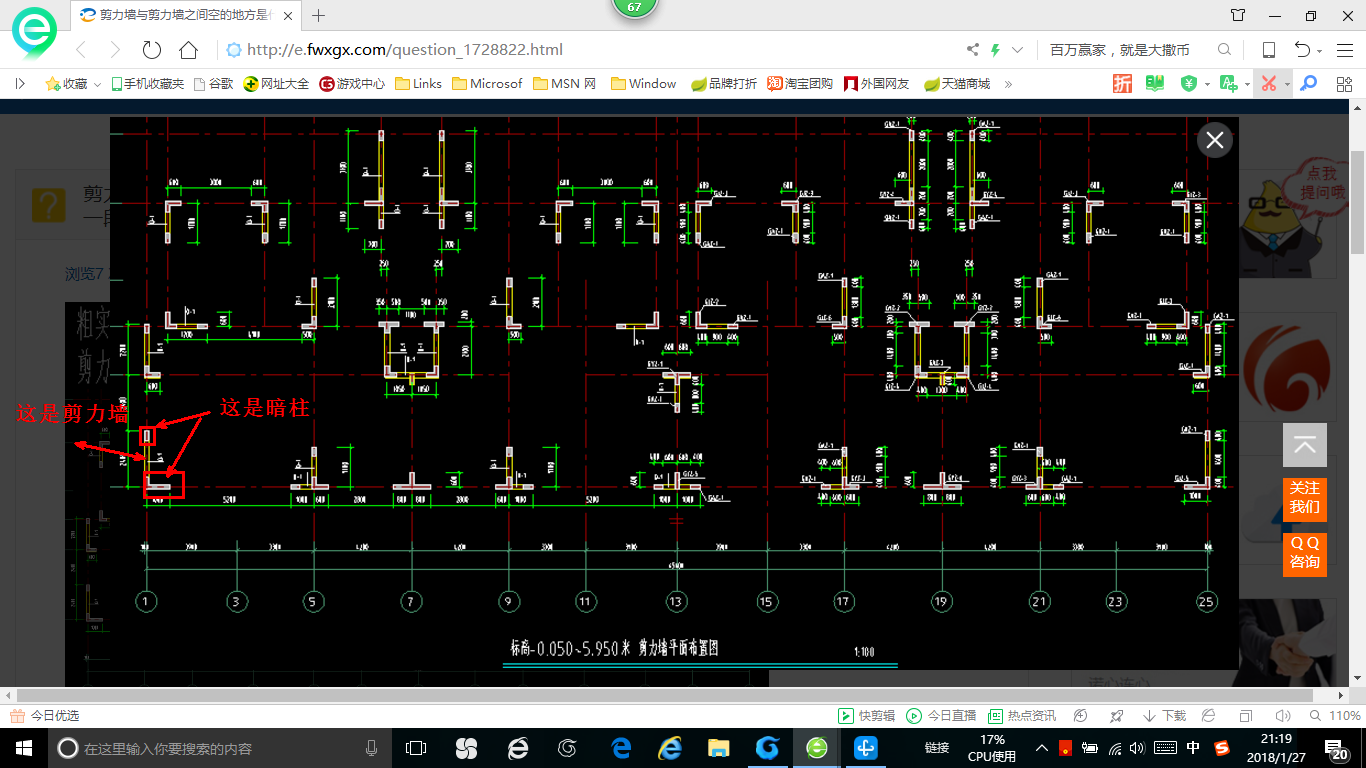Click the green shield ¥ extension icon
The image size is (1366, 768).
pos(1189,84)
